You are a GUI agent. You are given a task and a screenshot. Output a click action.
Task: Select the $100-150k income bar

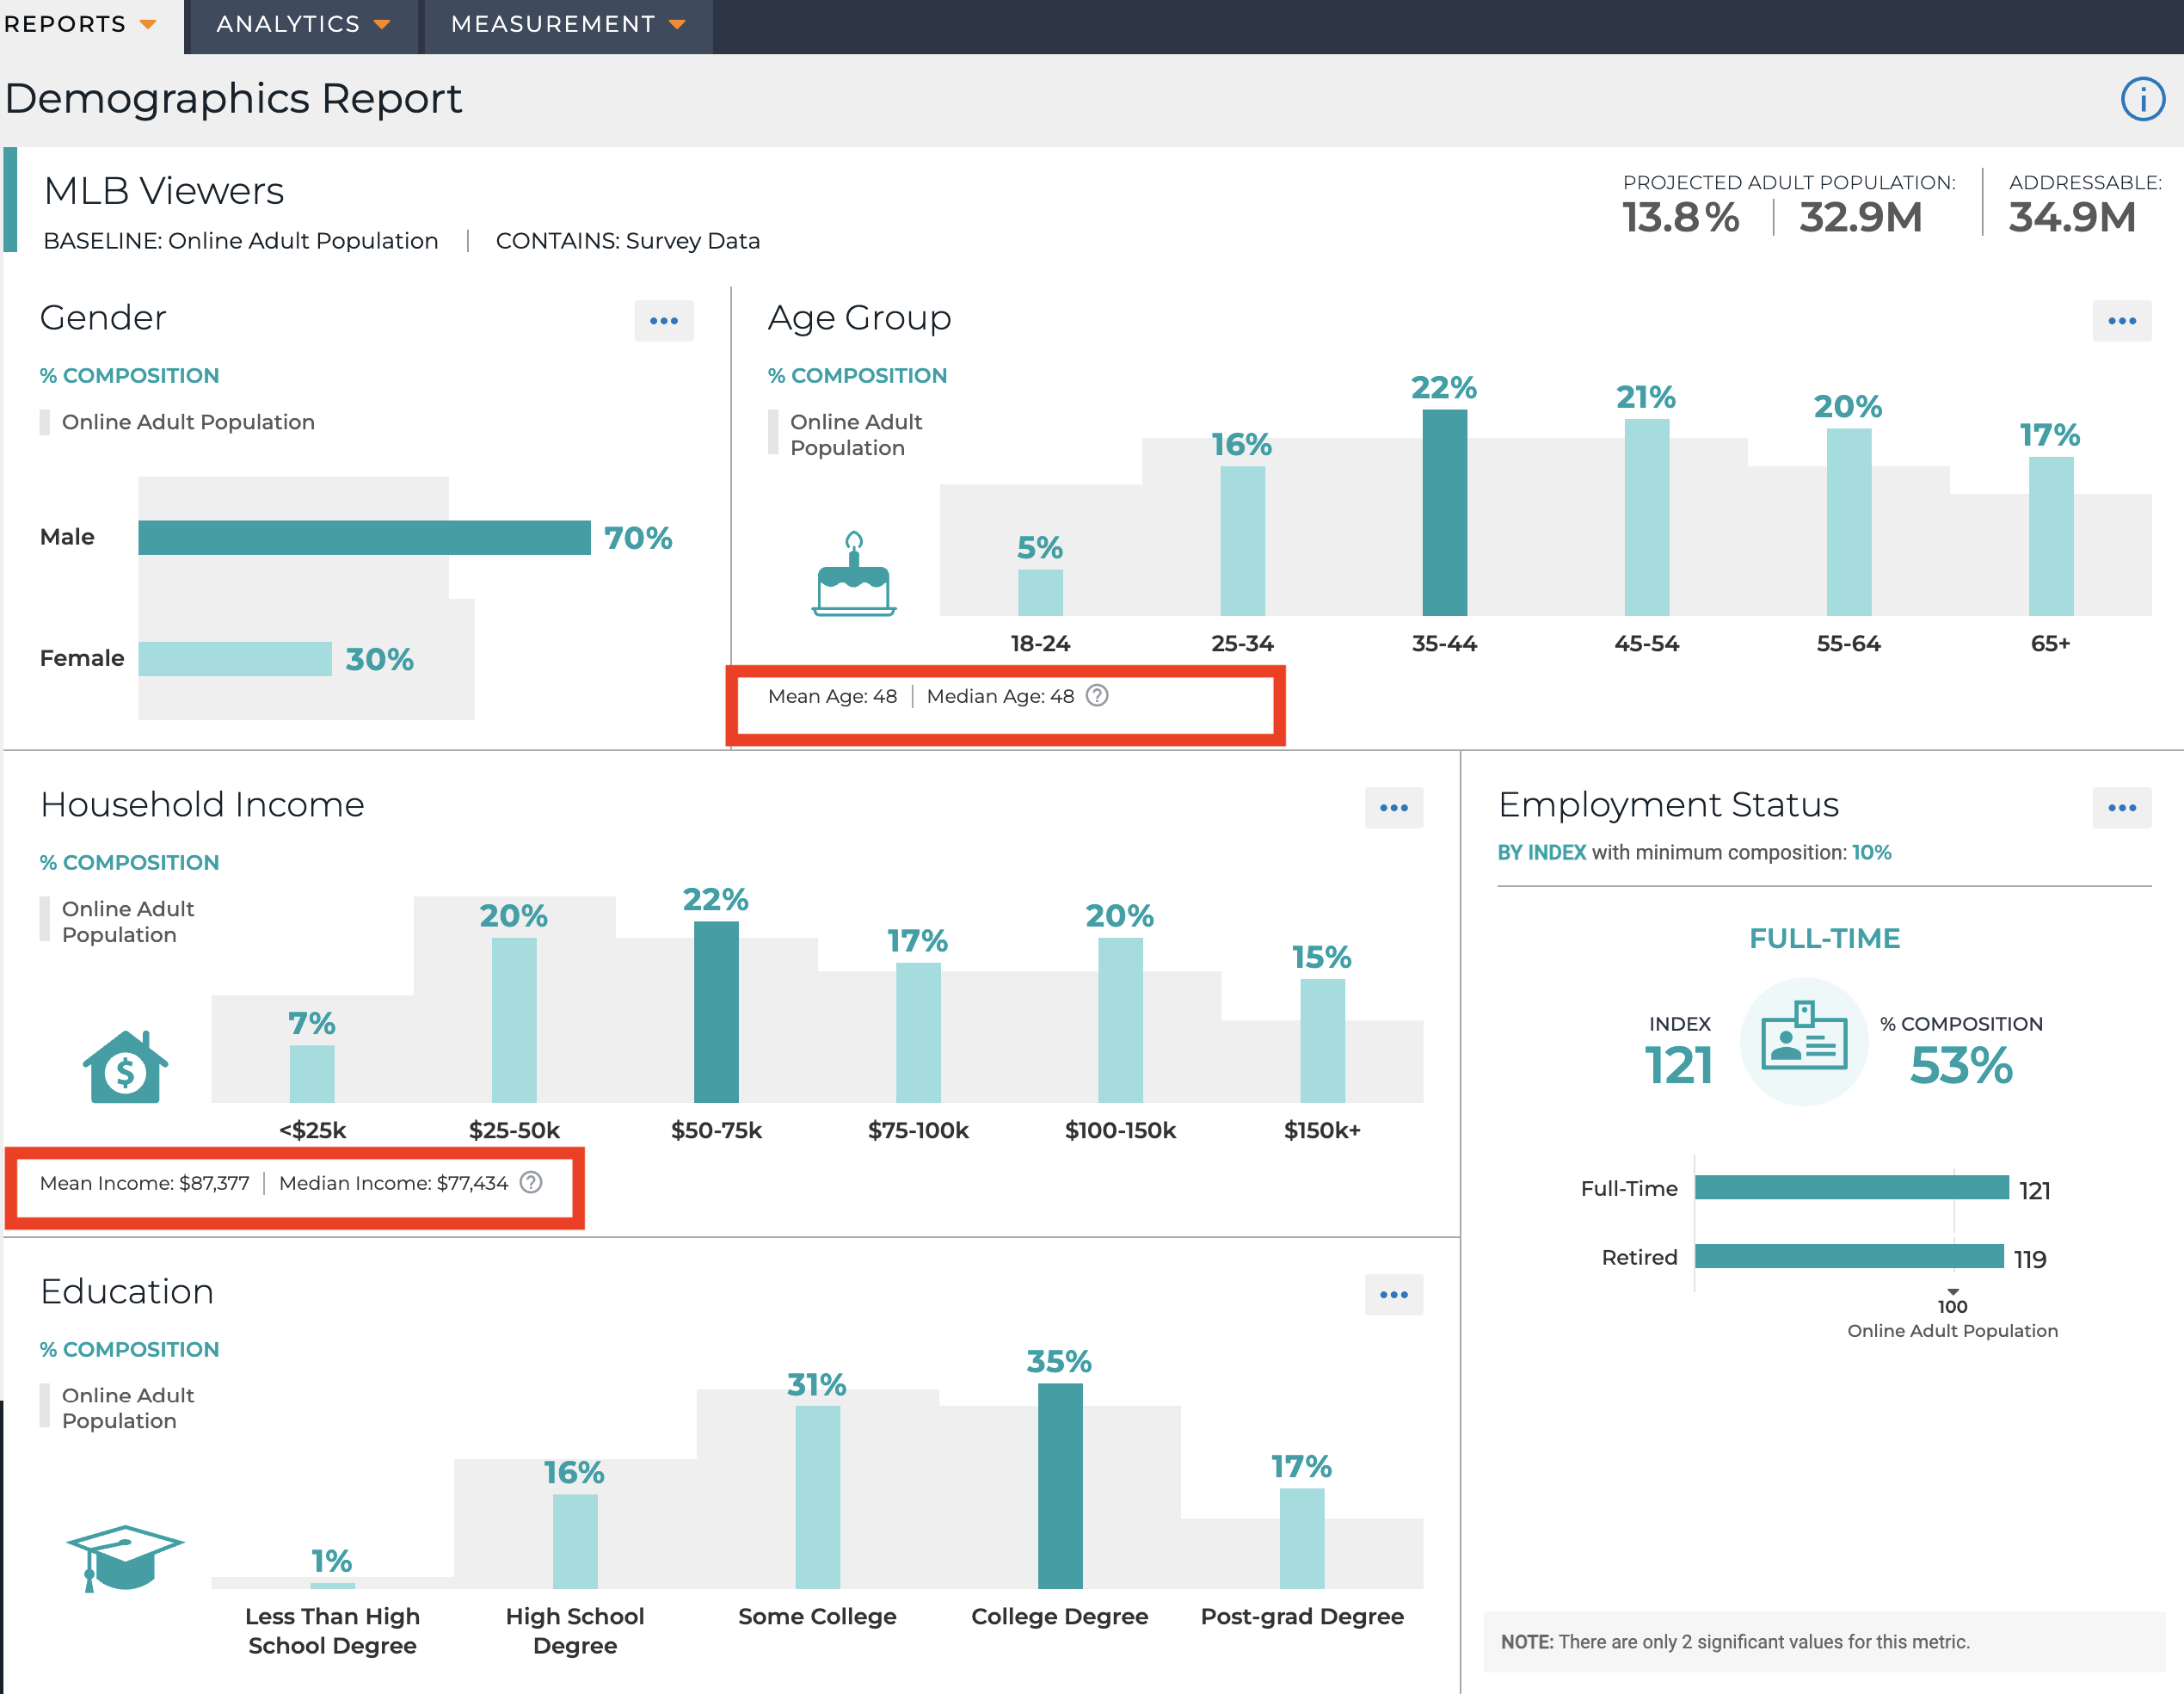click(x=1120, y=1020)
